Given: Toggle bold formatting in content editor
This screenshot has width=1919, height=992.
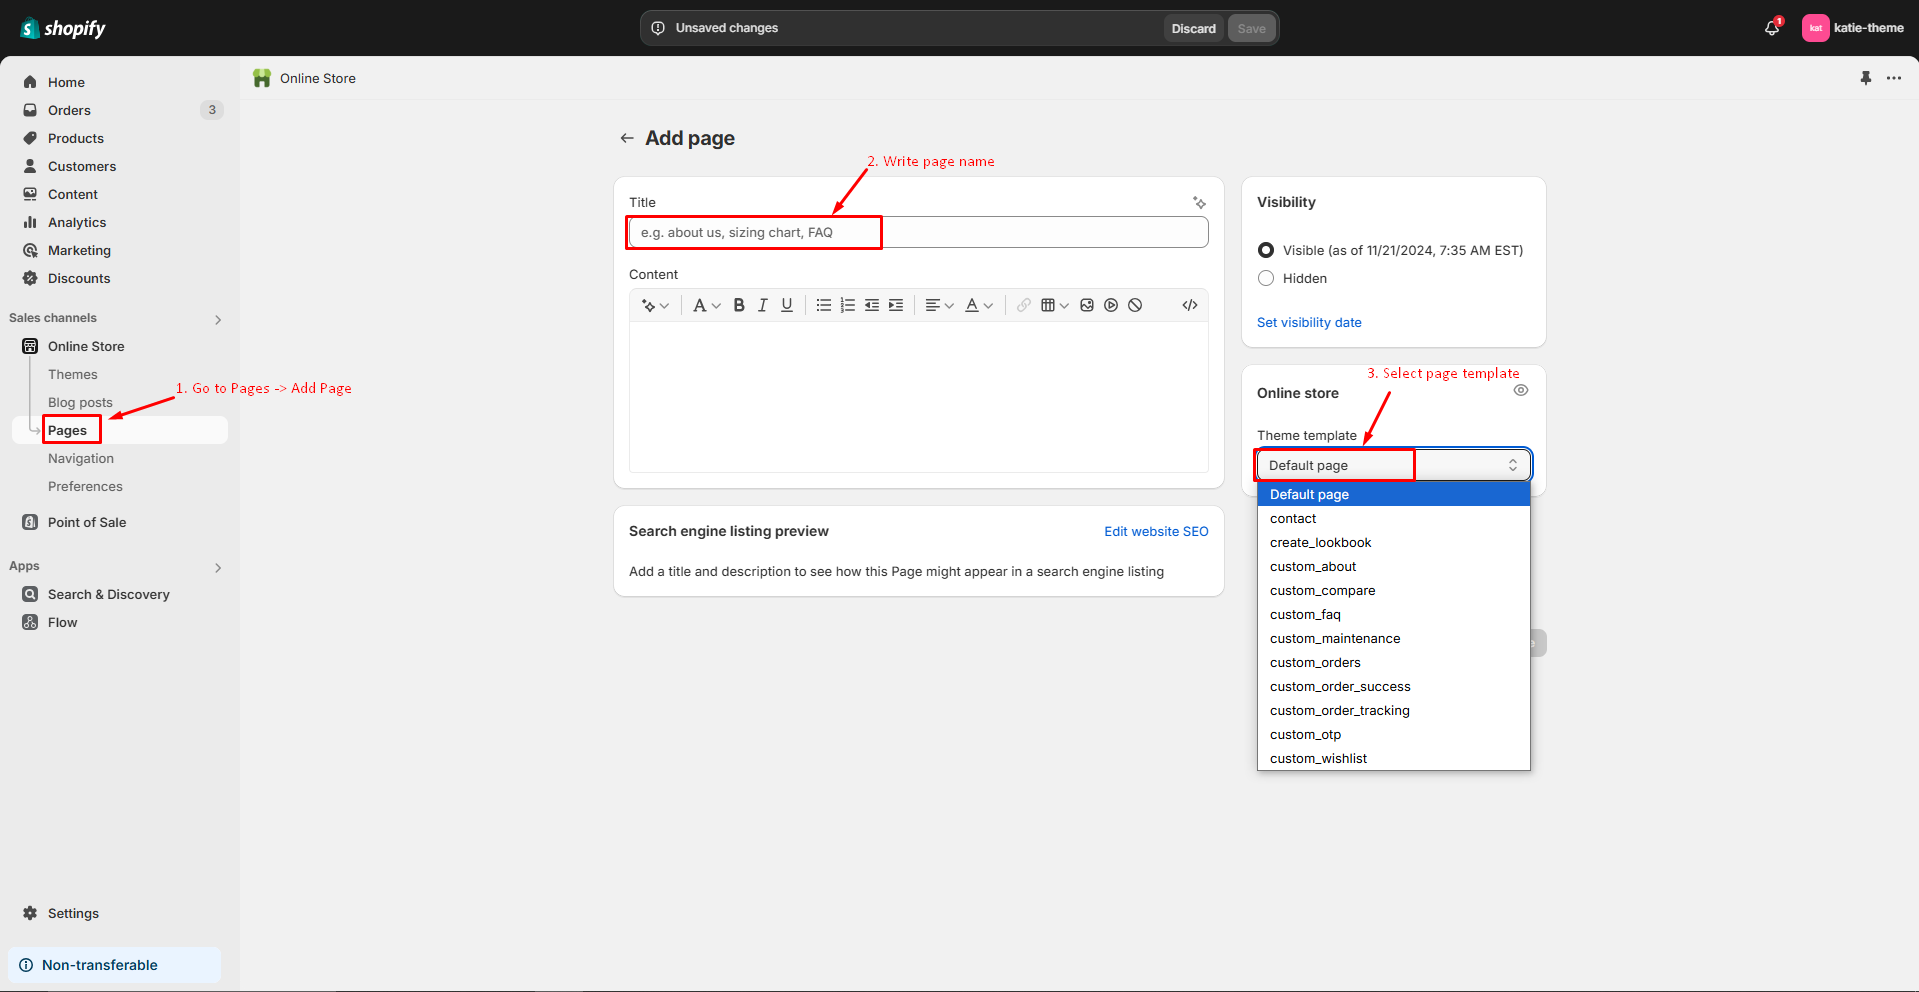Looking at the screenshot, I should 739,305.
